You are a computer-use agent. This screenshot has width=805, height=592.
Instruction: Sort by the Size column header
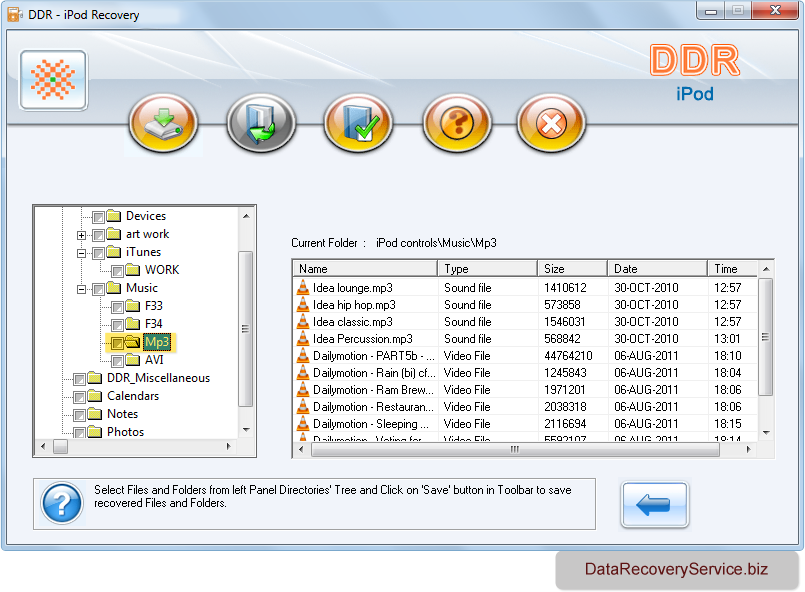(572, 269)
